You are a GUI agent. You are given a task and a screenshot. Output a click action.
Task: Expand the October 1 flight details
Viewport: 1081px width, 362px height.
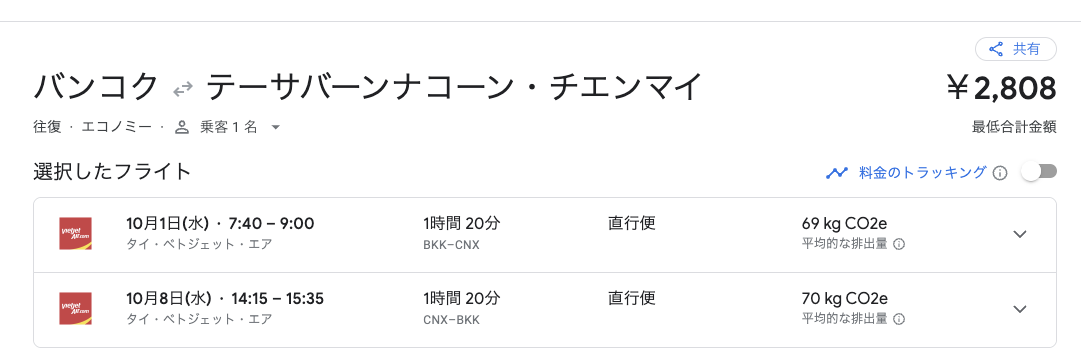click(x=1020, y=234)
